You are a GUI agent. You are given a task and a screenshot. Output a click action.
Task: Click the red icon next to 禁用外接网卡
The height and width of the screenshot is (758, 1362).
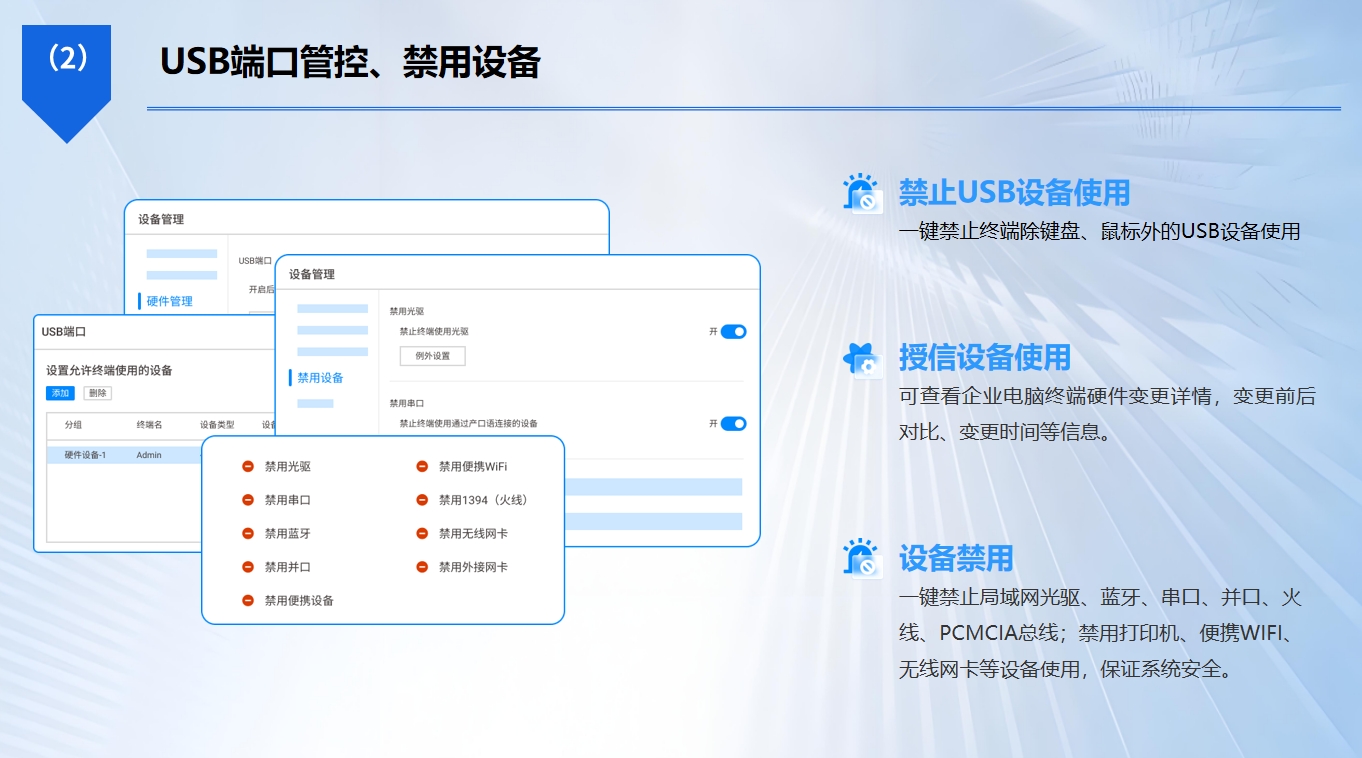[422, 567]
